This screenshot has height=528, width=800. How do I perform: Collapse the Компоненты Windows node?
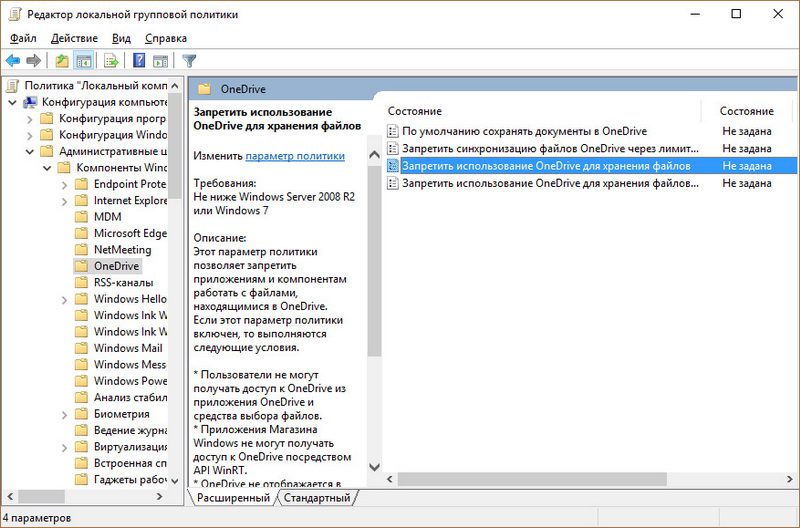47,168
